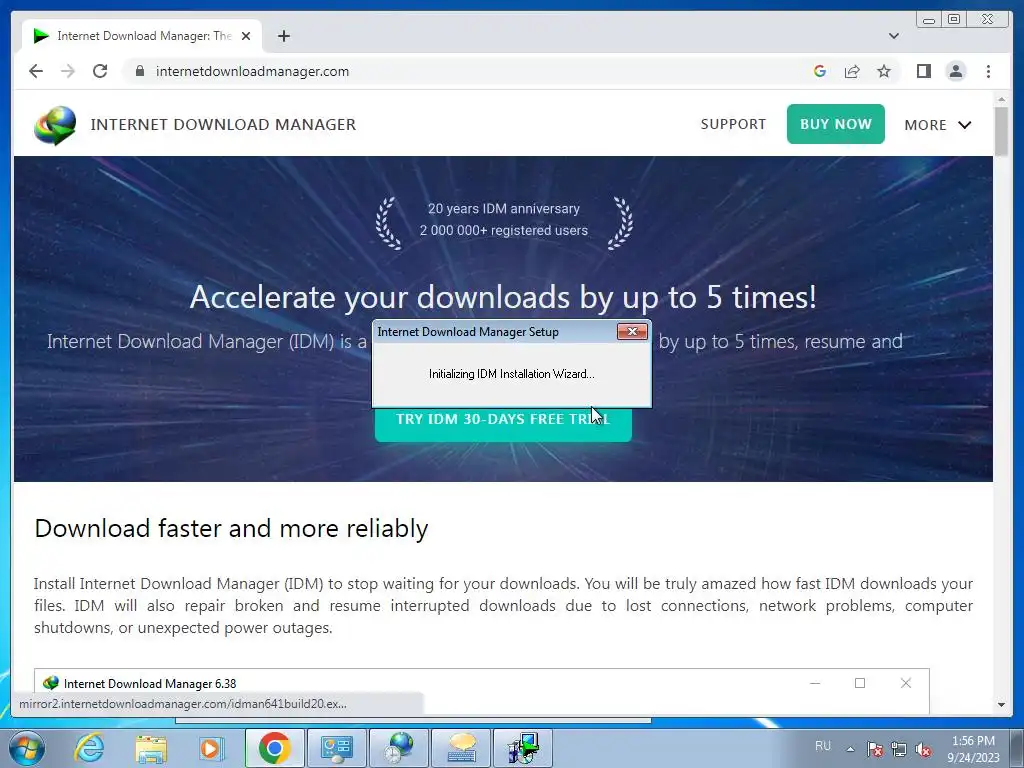Click the page scrollbar up arrow
This screenshot has height=768, width=1024.
[x=1001, y=99]
